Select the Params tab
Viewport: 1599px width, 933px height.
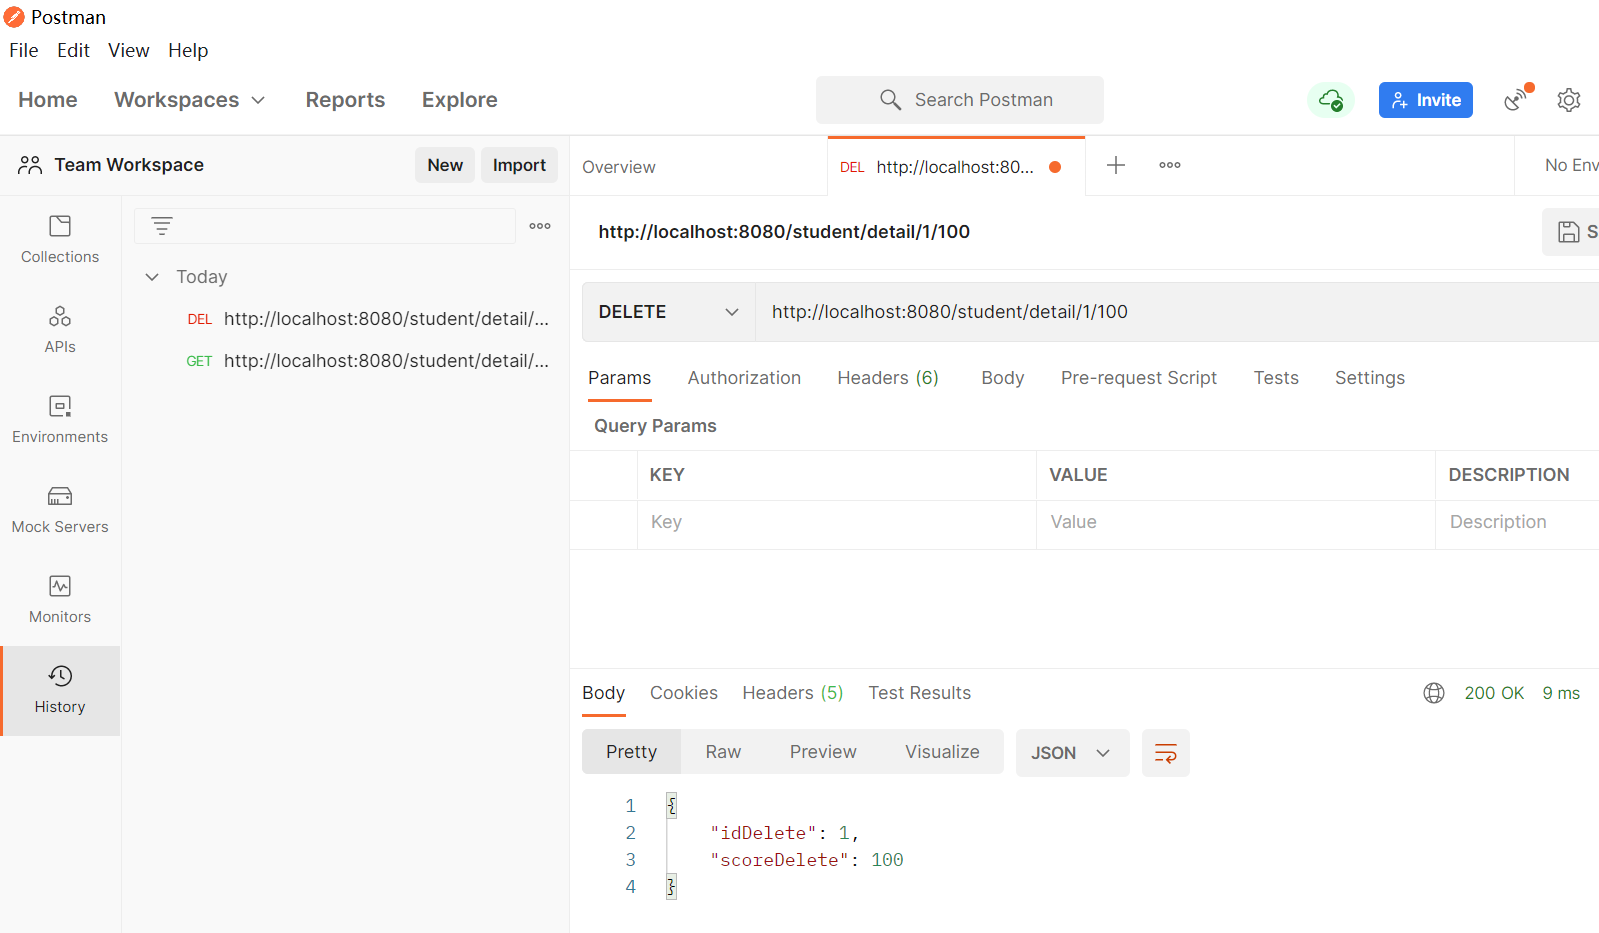pyautogui.click(x=619, y=378)
